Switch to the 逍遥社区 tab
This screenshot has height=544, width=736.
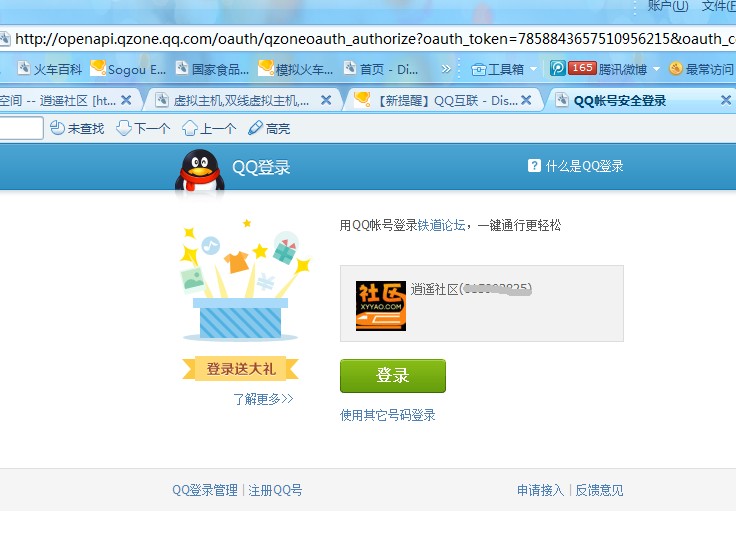(x=57, y=100)
